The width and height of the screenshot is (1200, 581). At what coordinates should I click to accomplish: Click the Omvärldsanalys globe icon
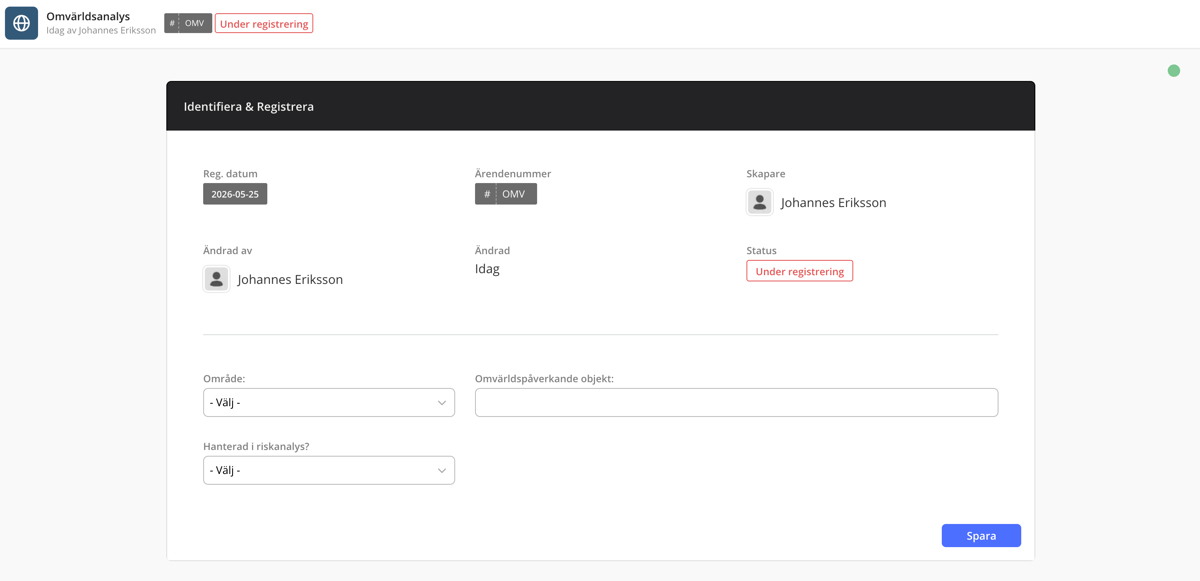point(21,23)
